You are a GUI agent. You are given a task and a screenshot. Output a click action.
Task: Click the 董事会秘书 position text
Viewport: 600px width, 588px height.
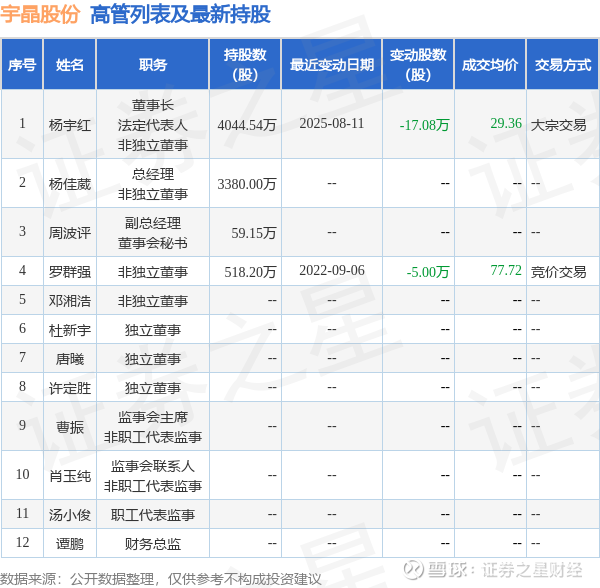click(153, 243)
